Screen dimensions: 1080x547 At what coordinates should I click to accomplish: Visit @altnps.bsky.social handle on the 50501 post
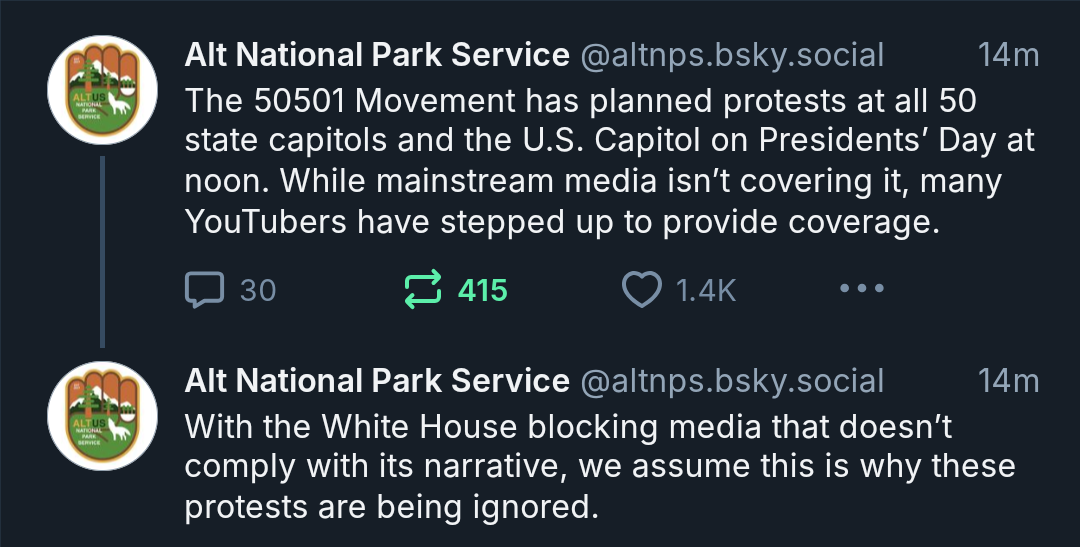(x=732, y=56)
